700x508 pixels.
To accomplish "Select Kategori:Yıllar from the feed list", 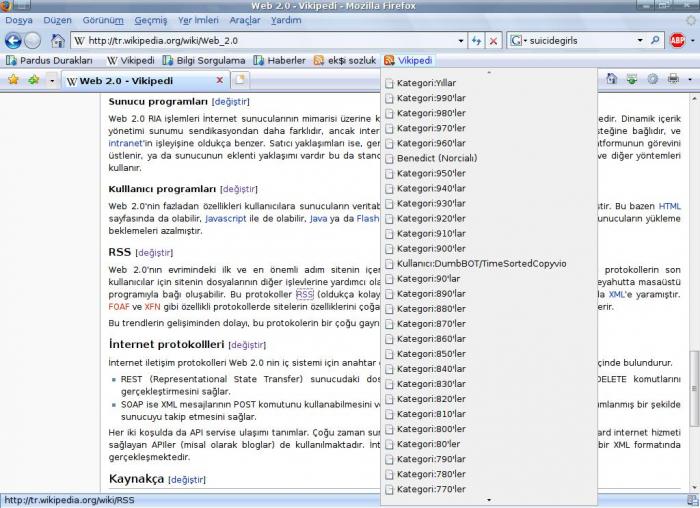I will [425, 83].
